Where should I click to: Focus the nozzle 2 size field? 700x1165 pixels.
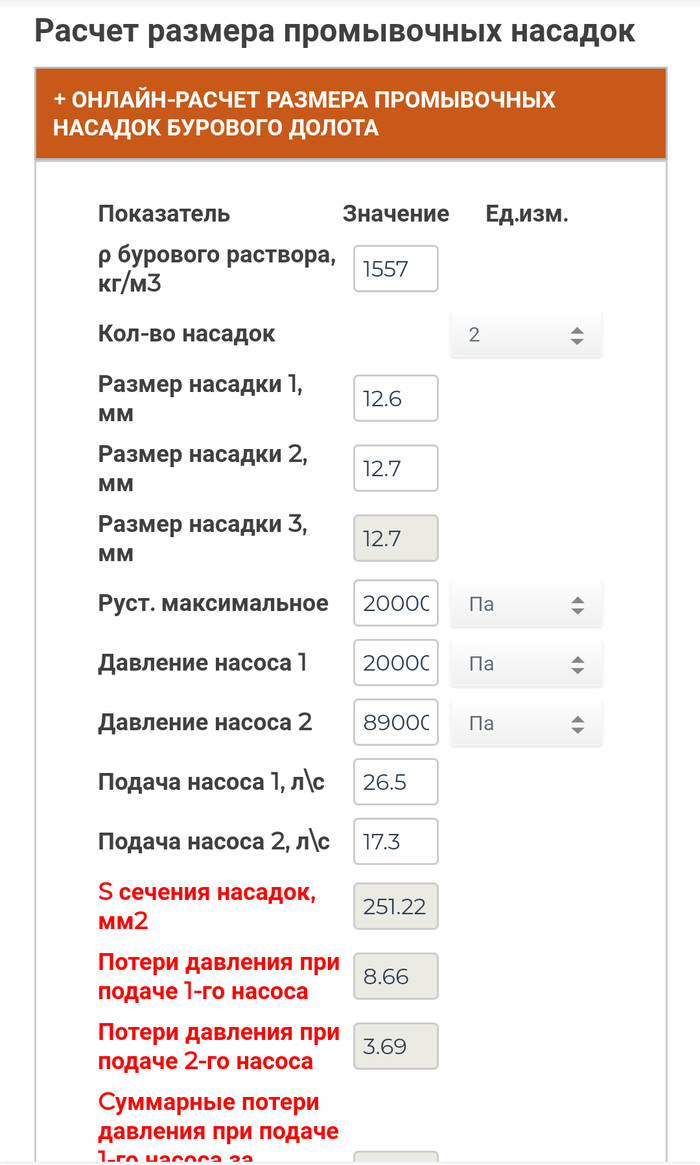tap(396, 468)
